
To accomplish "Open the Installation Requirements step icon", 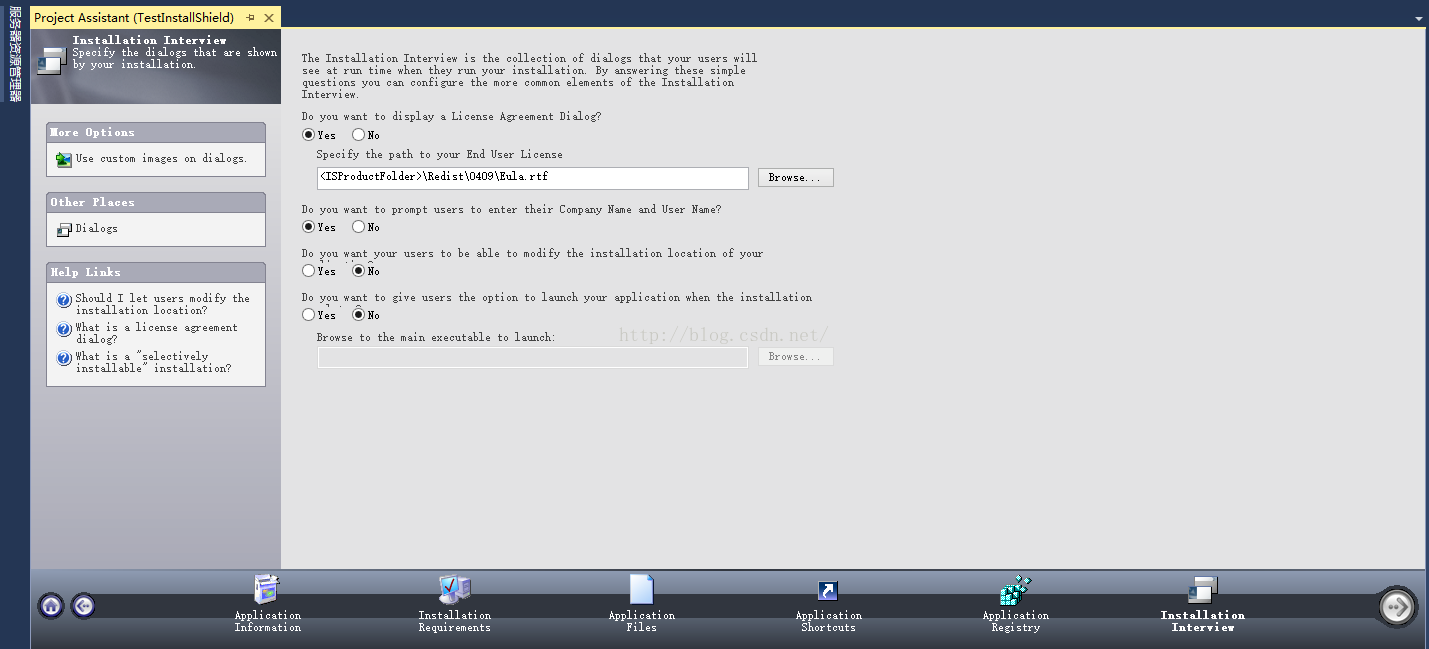I will coord(454,589).
